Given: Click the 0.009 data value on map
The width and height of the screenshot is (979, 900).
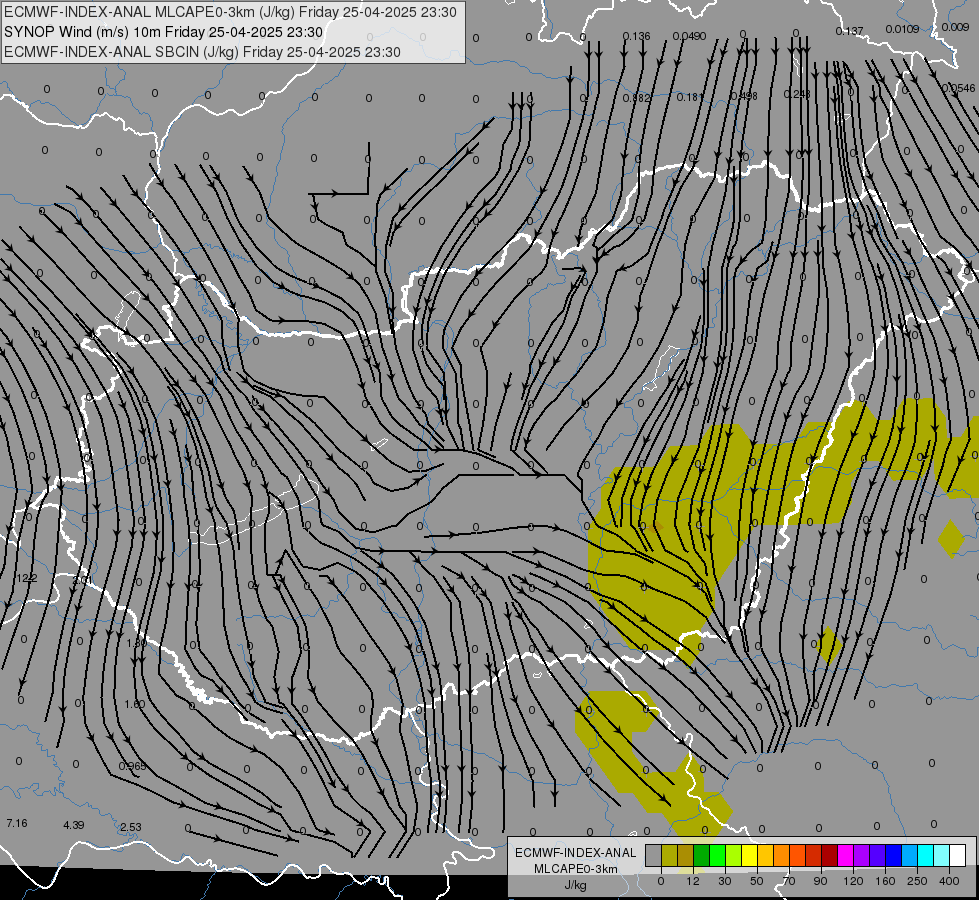Looking at the screenshot, I should pos(955,27).
